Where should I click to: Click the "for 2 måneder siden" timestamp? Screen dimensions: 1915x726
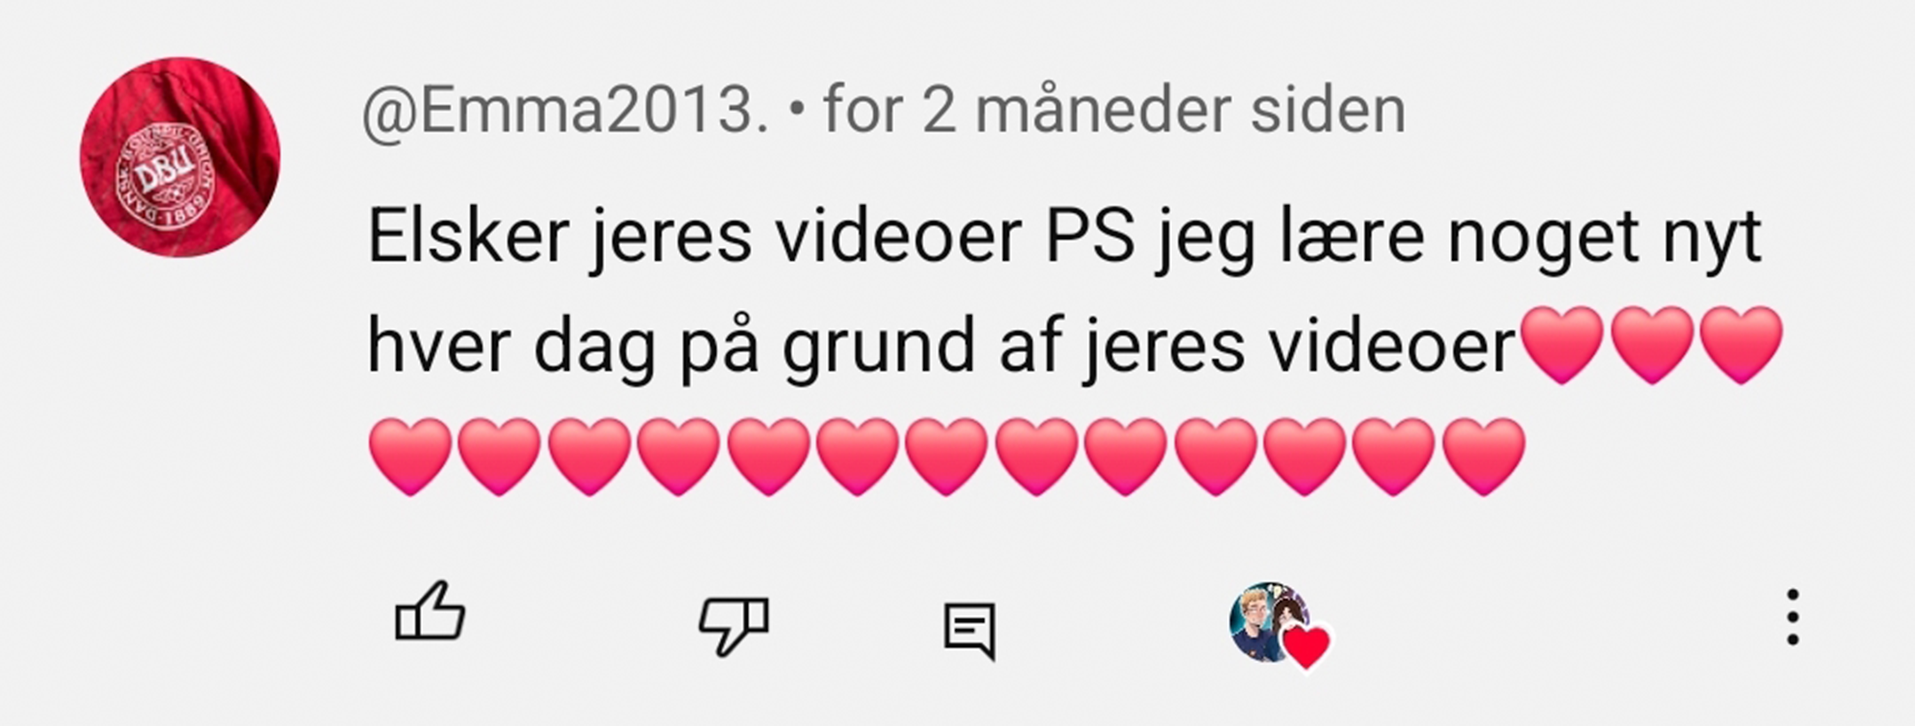point(1114,110)
